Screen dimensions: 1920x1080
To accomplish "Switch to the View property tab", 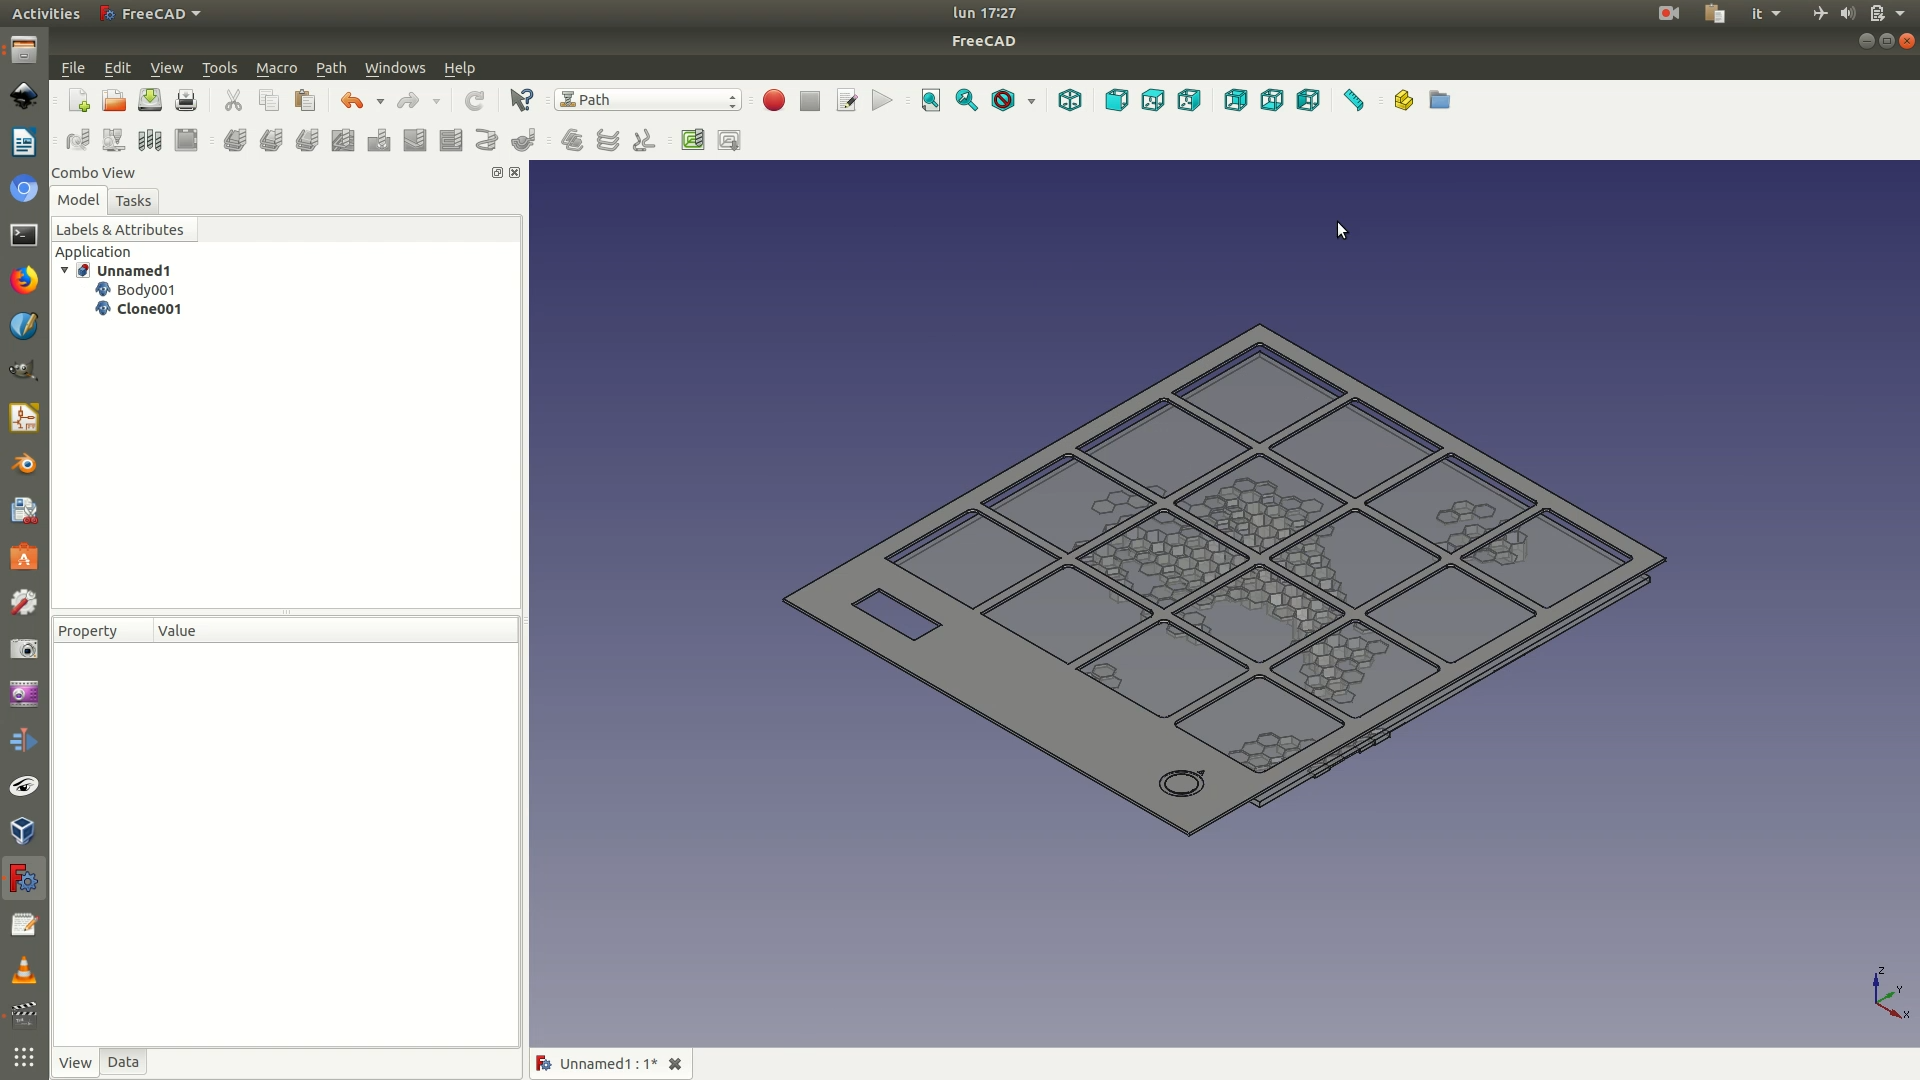I will click(75, 1062).
